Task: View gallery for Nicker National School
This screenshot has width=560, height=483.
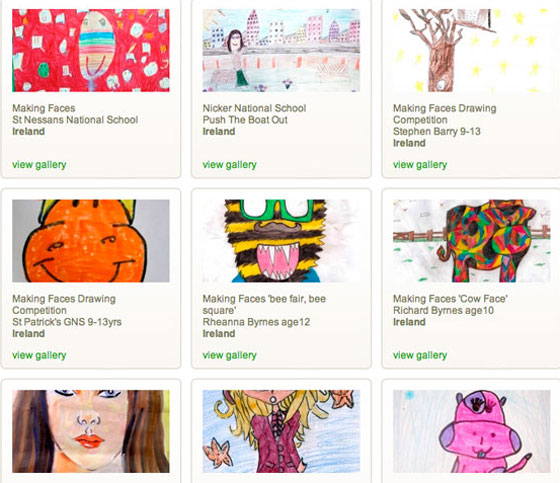Action: pos(230,165)
